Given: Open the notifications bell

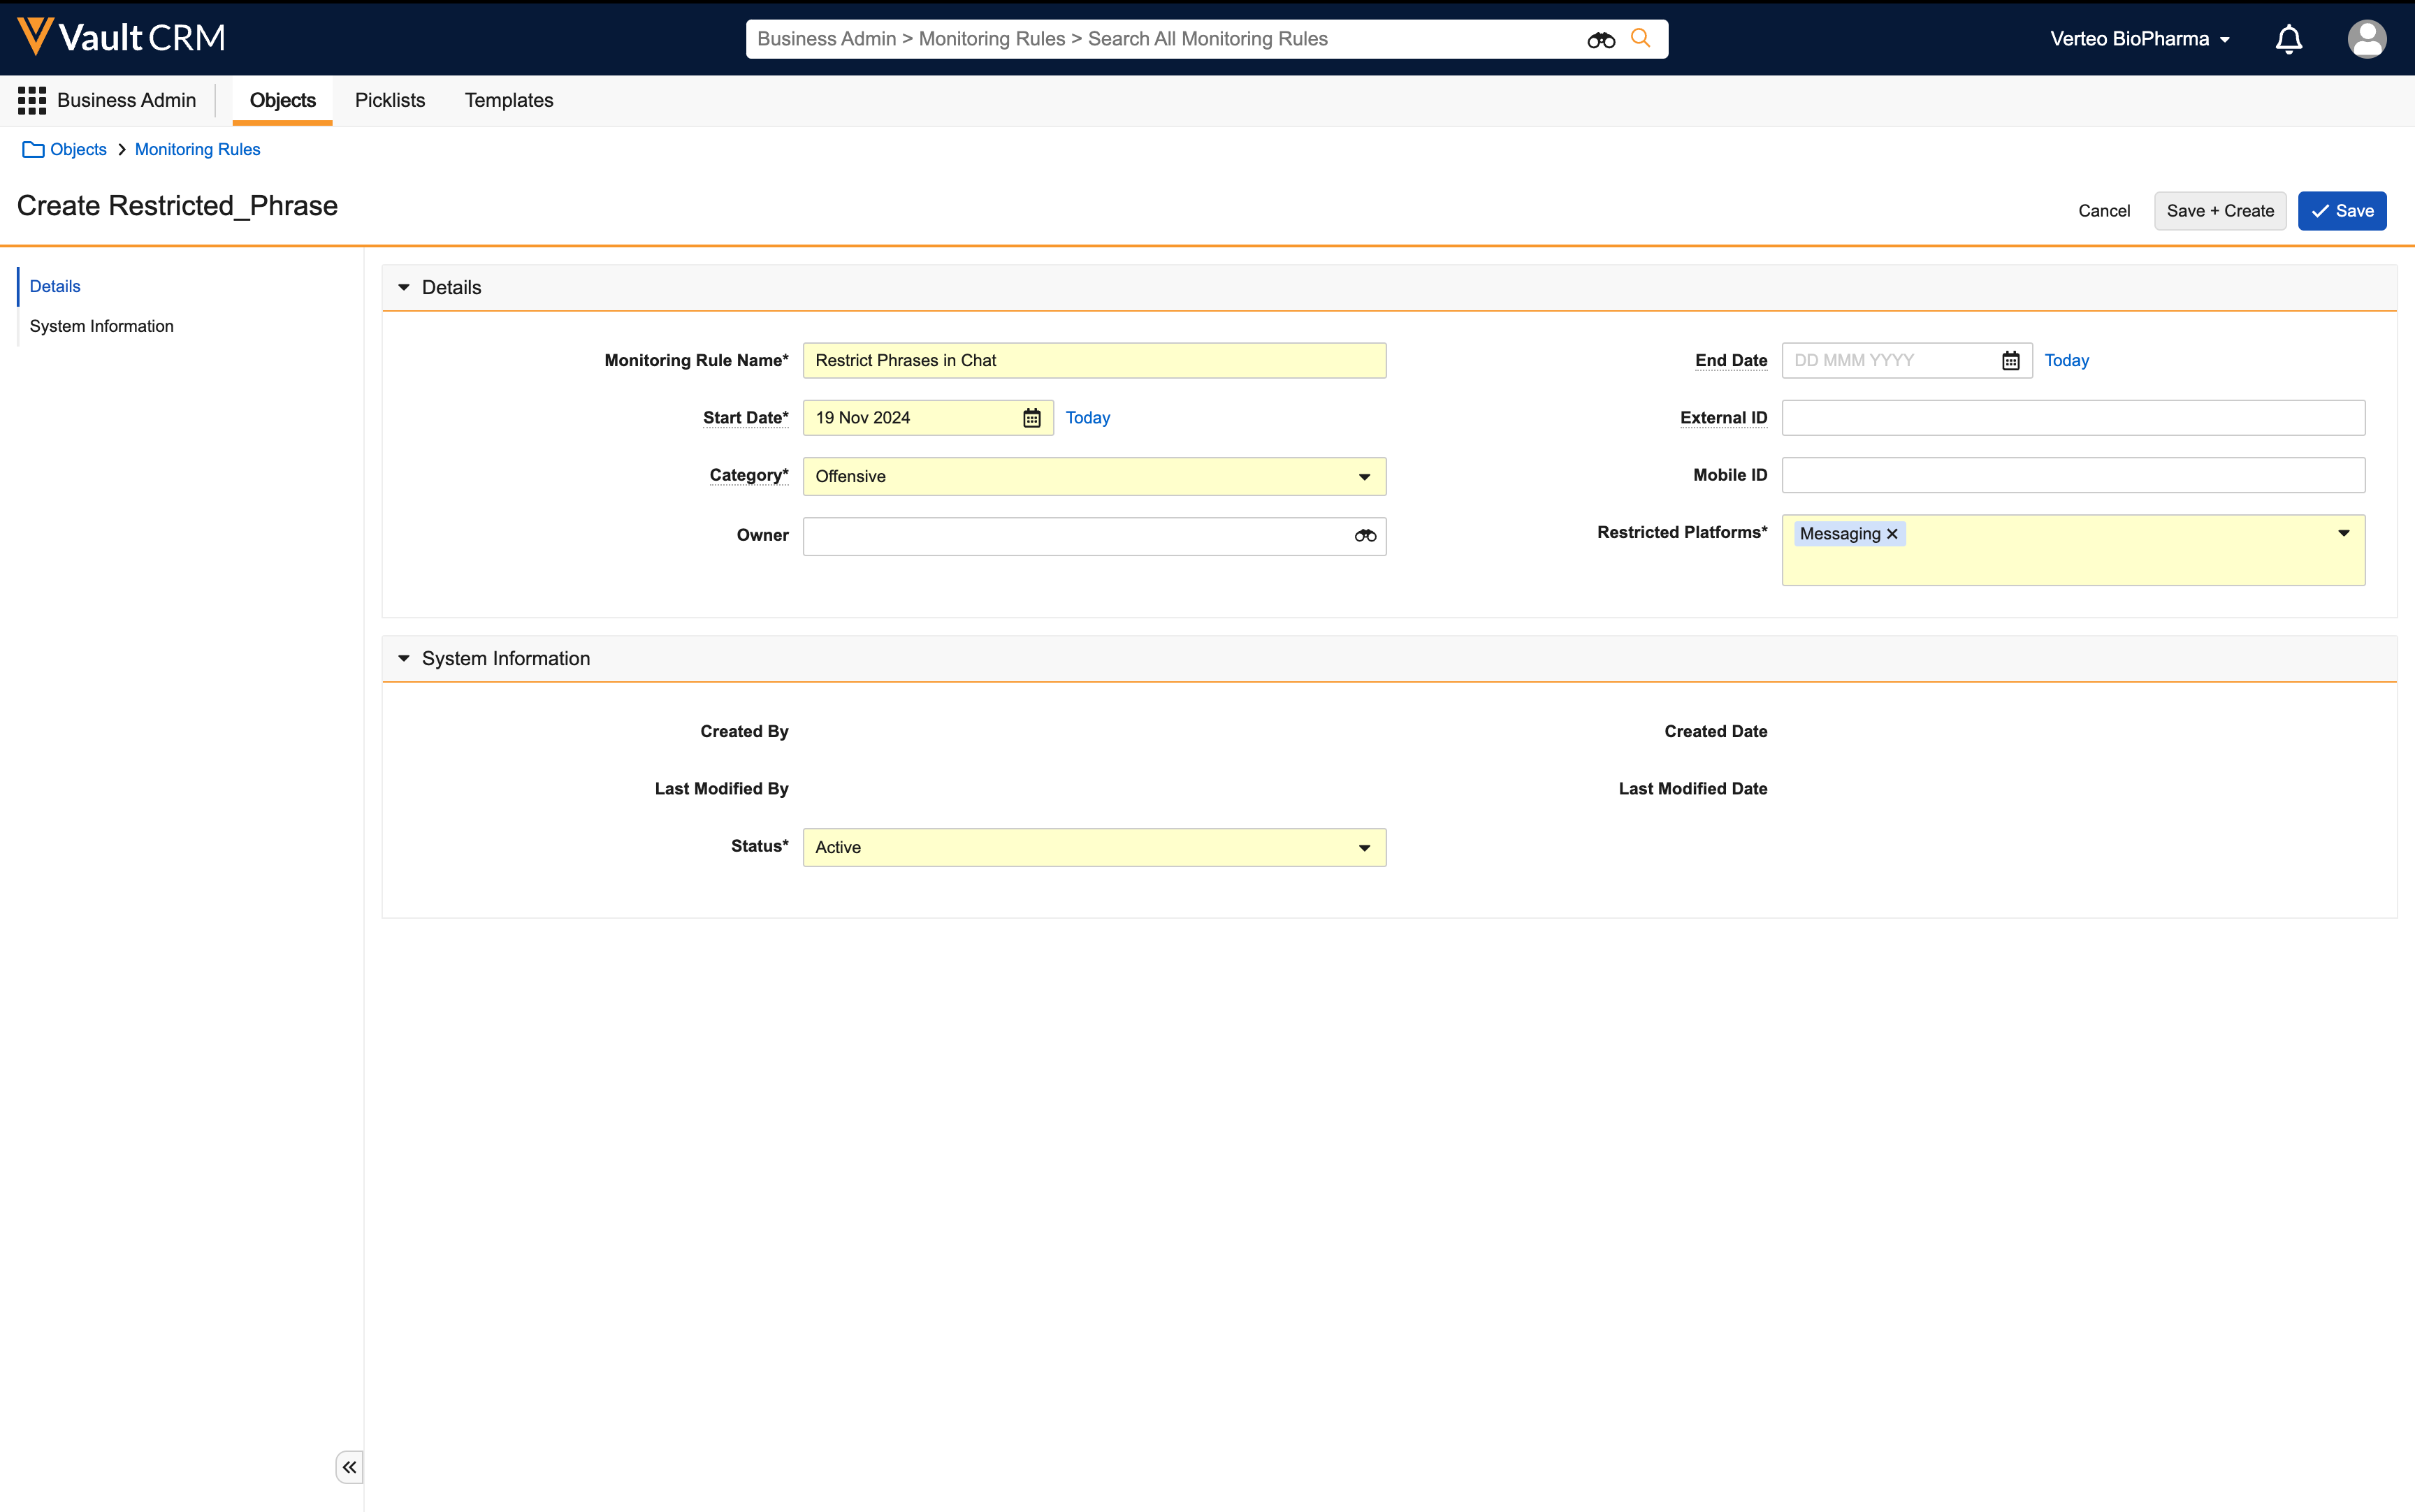Looking at the screenshot, I should coord(2288,39).
